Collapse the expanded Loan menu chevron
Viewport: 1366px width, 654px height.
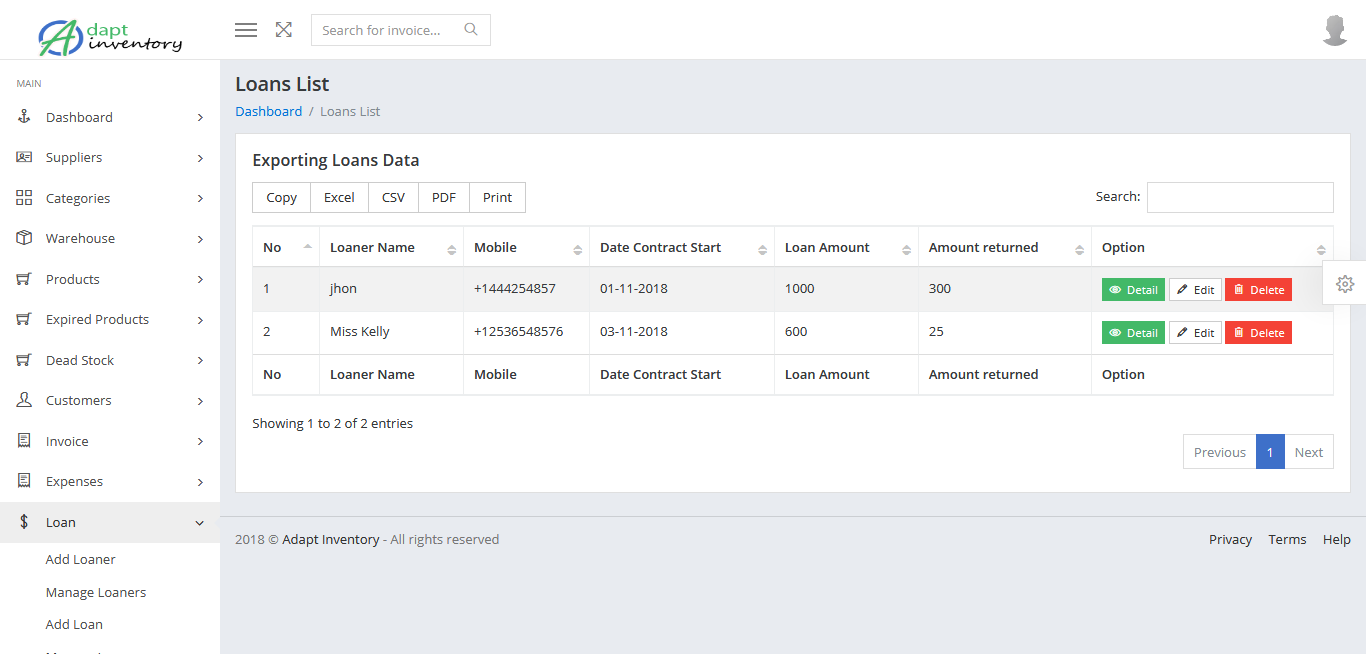click(x=199, y=522)
